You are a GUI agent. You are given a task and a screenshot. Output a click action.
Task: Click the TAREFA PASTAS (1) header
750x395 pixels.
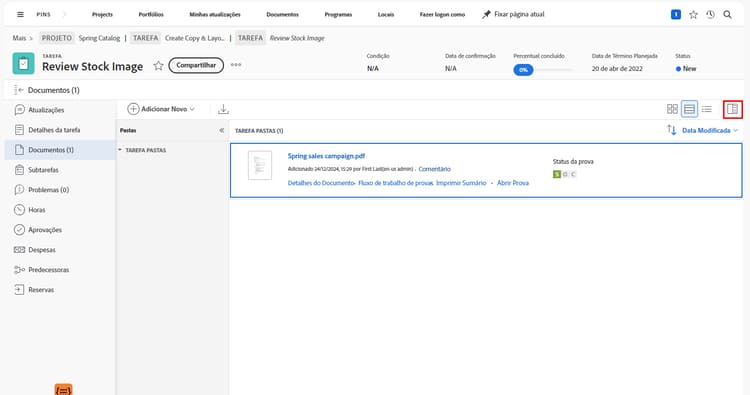tap(259, 131)
